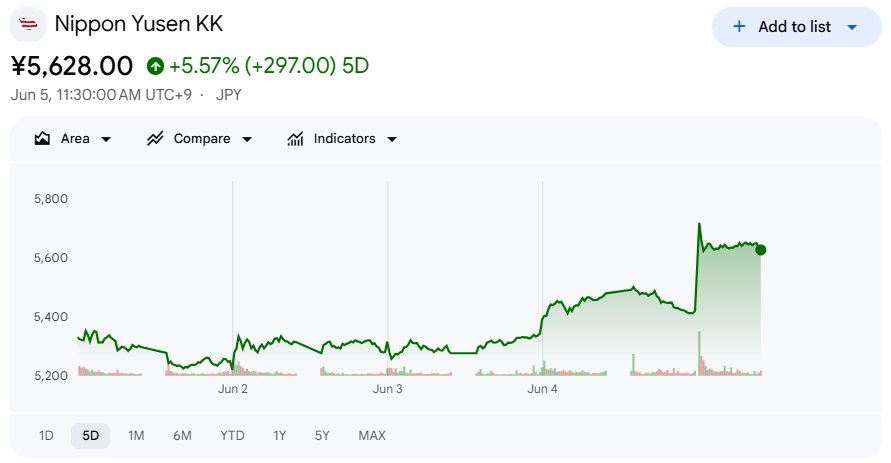Viewport: 891px width, 463px height.
Task: Click the 5,800 y-axis label
Action: [x=51, y=199]
